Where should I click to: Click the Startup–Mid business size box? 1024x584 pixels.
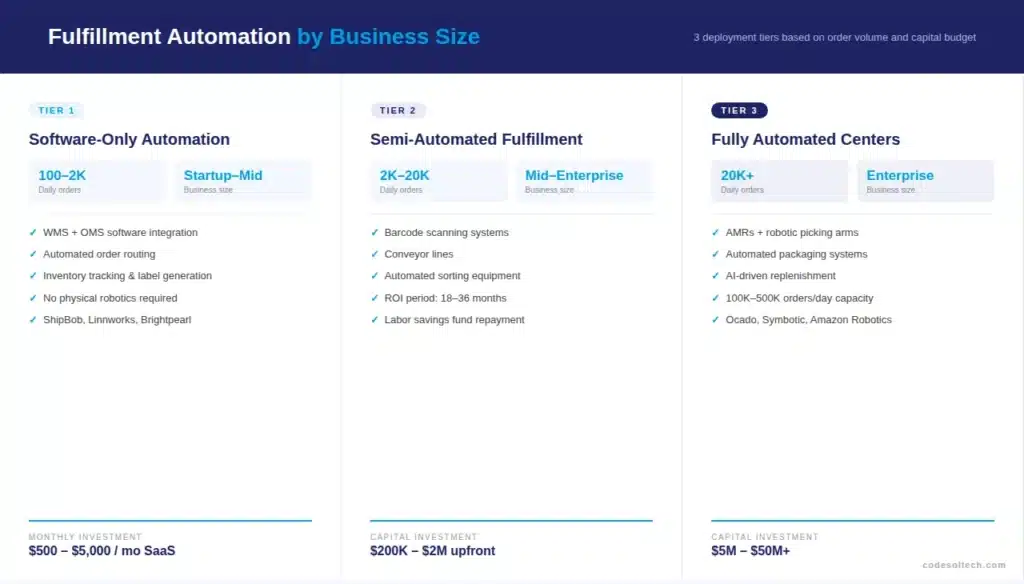pyautogui.click(x=243, y=181)
